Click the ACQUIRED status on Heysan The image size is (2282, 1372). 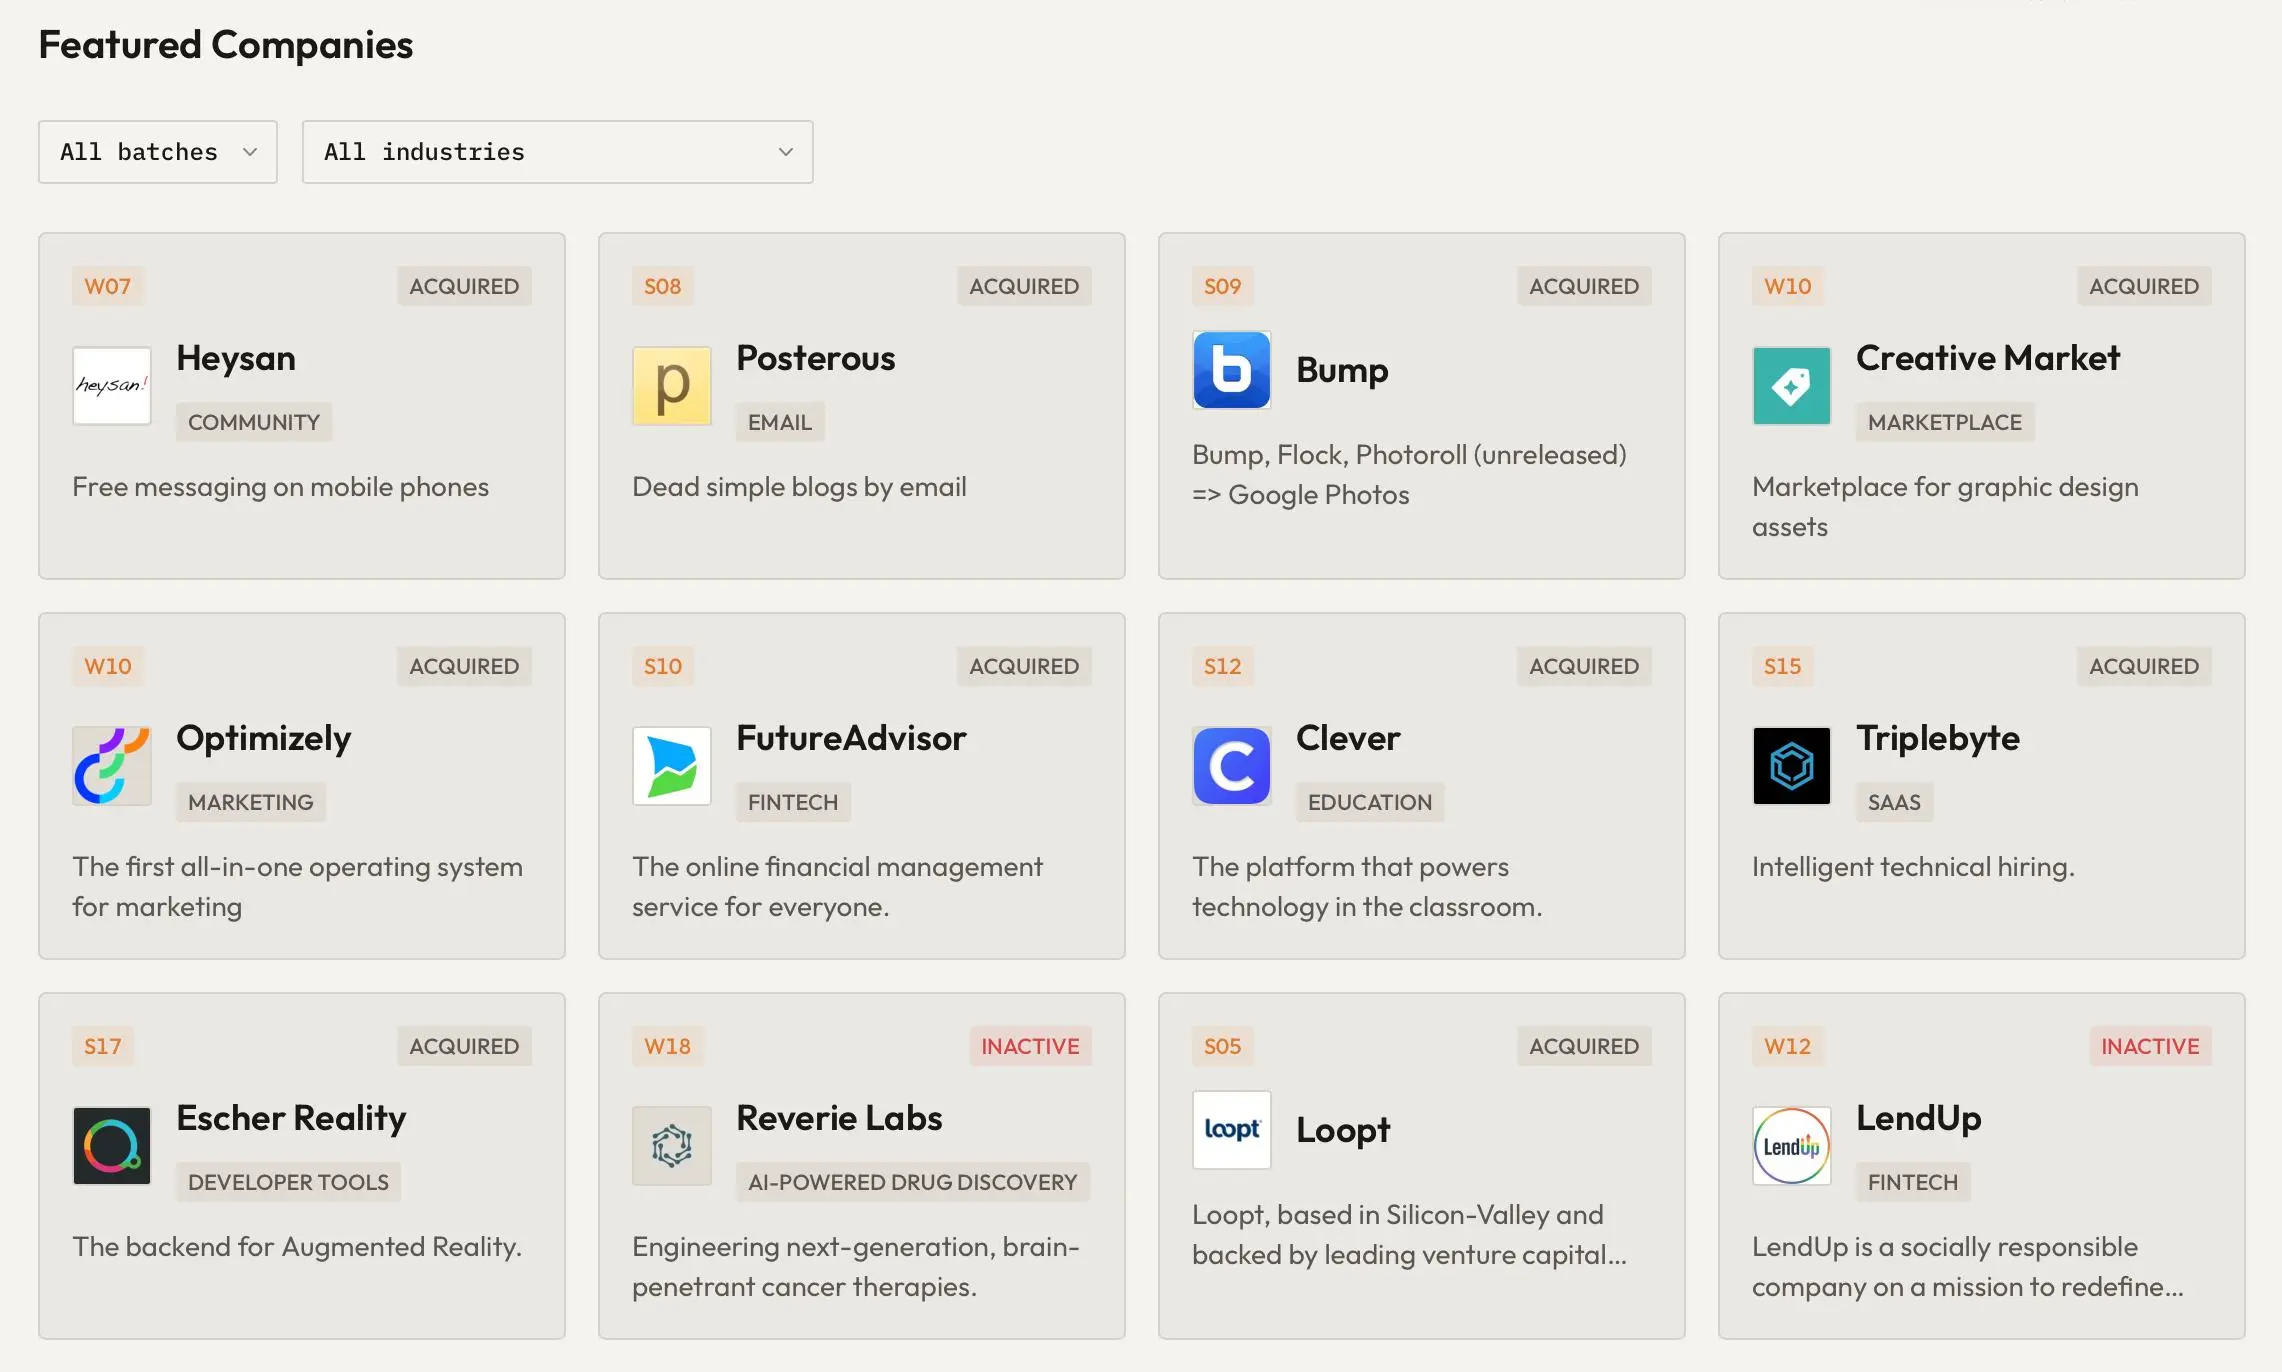tap(464, 286)
